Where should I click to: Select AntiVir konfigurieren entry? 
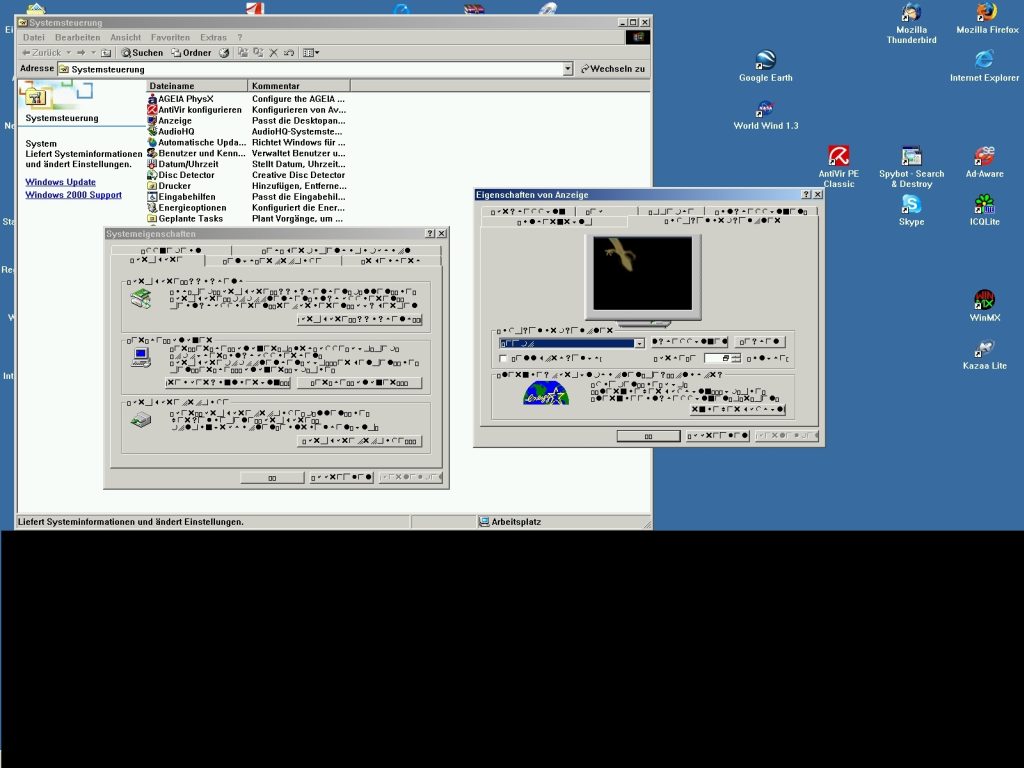click(x=195, y=110)
